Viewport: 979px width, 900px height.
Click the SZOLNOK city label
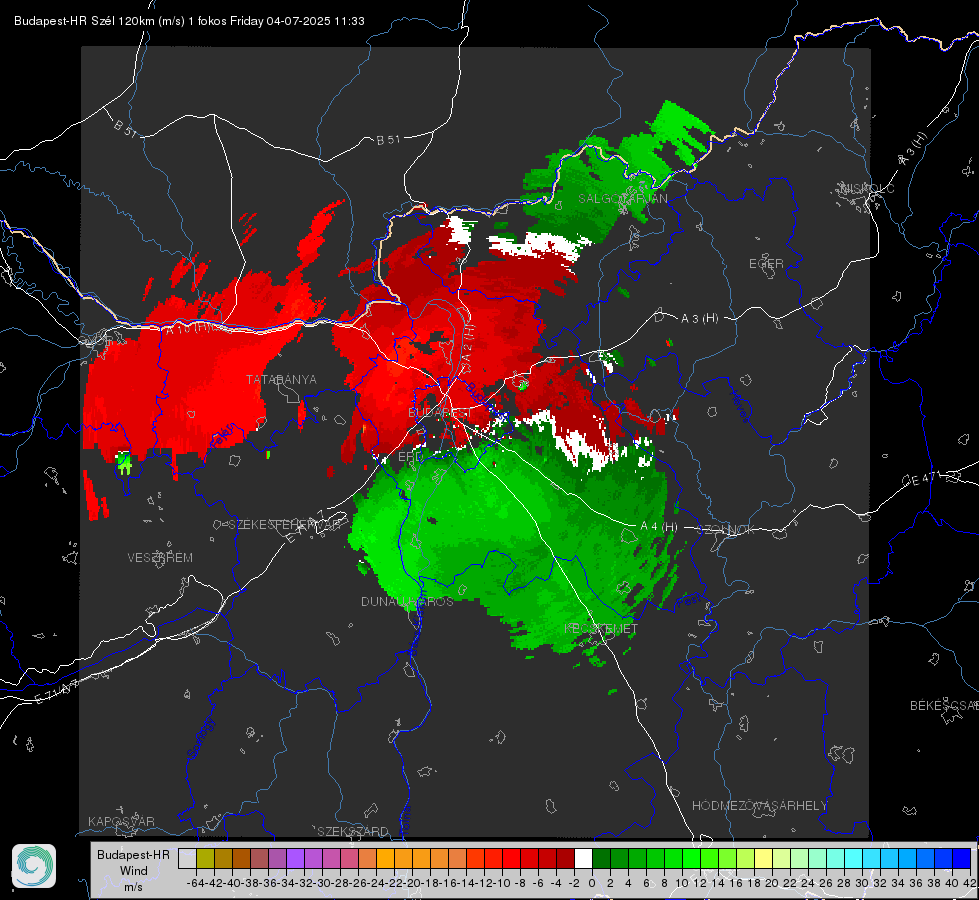coord(726,530)
